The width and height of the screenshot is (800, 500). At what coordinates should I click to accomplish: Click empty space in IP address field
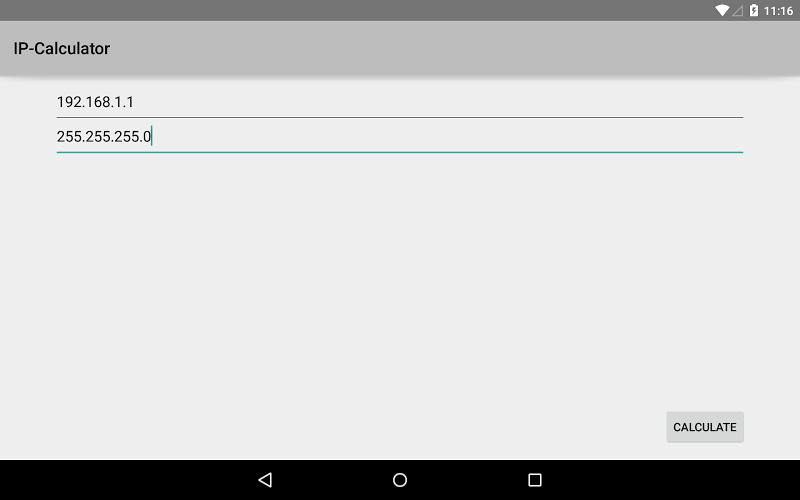(x=439, y=102)
